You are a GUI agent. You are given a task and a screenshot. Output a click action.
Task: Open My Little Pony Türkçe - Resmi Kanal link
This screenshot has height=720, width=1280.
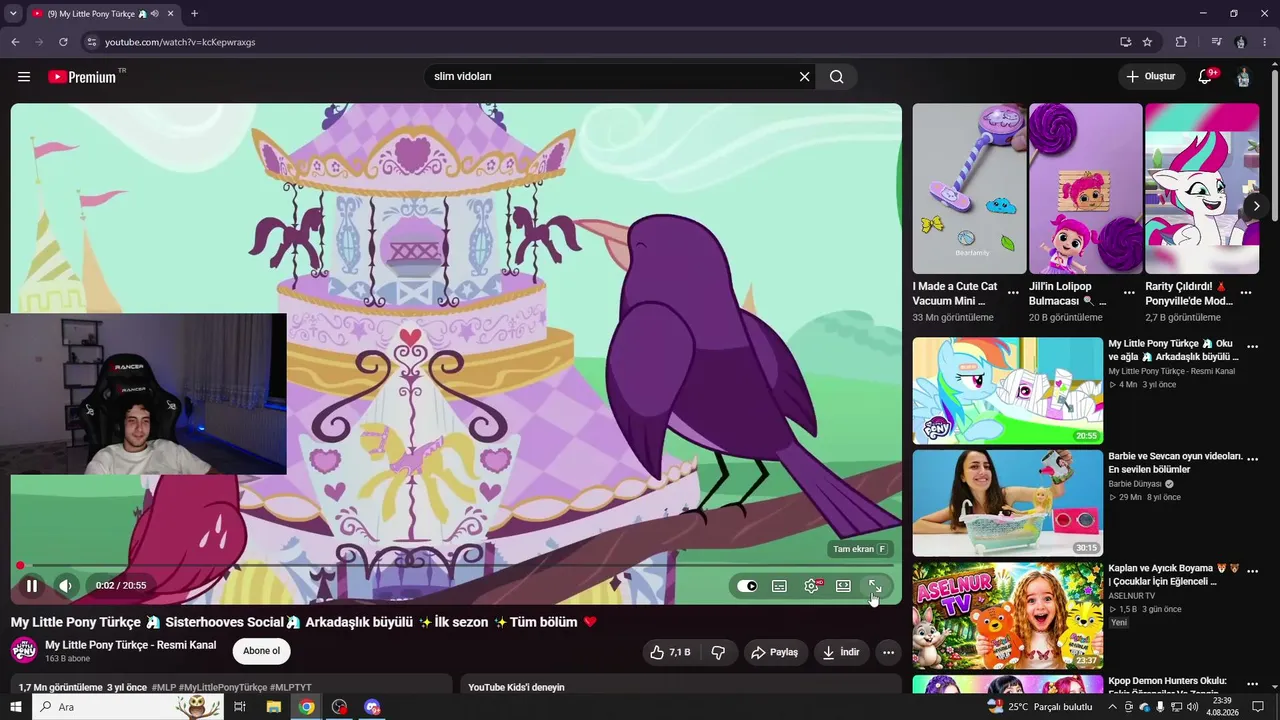(131, 645)
